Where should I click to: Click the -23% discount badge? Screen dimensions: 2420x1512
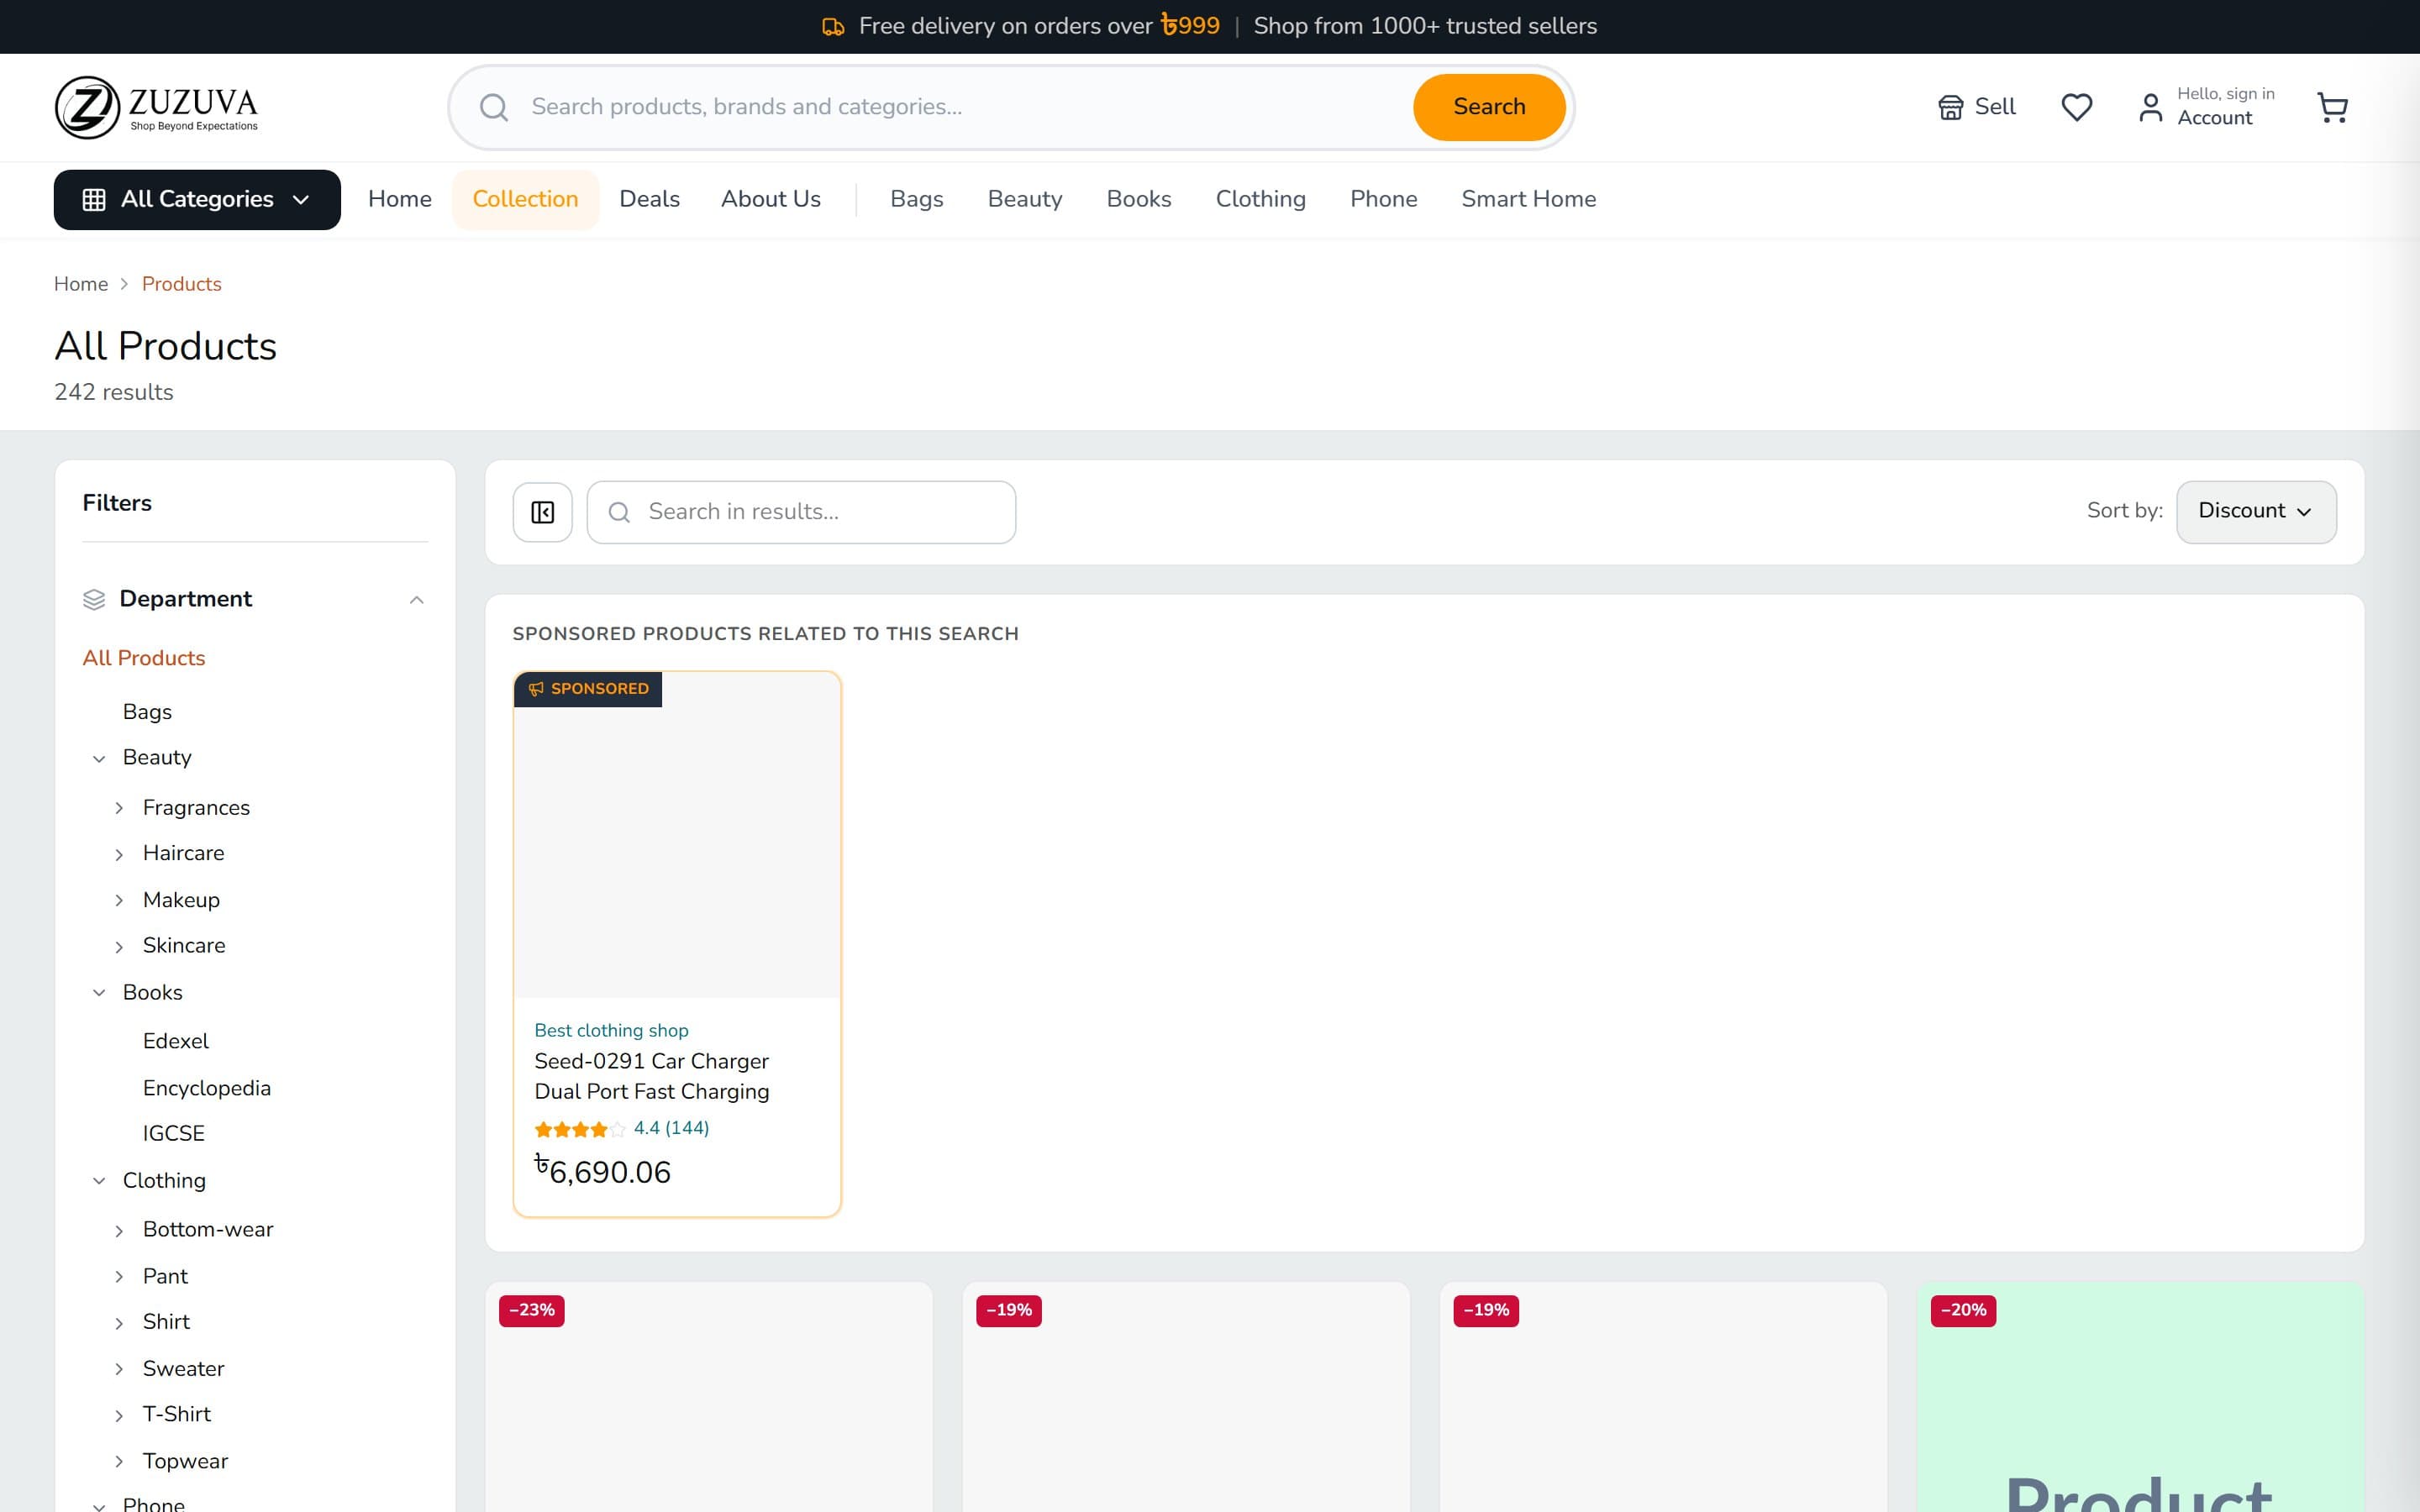532,1310
